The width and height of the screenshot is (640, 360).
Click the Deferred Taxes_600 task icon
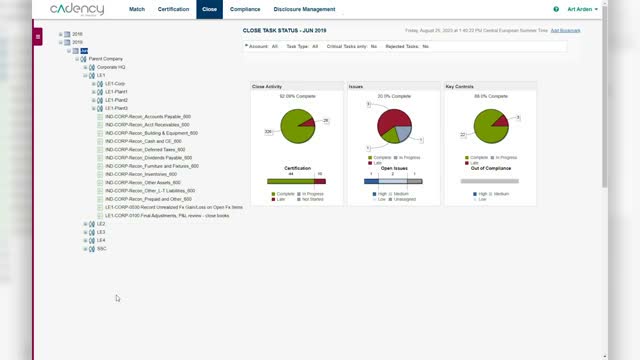[x=100, y=149]
